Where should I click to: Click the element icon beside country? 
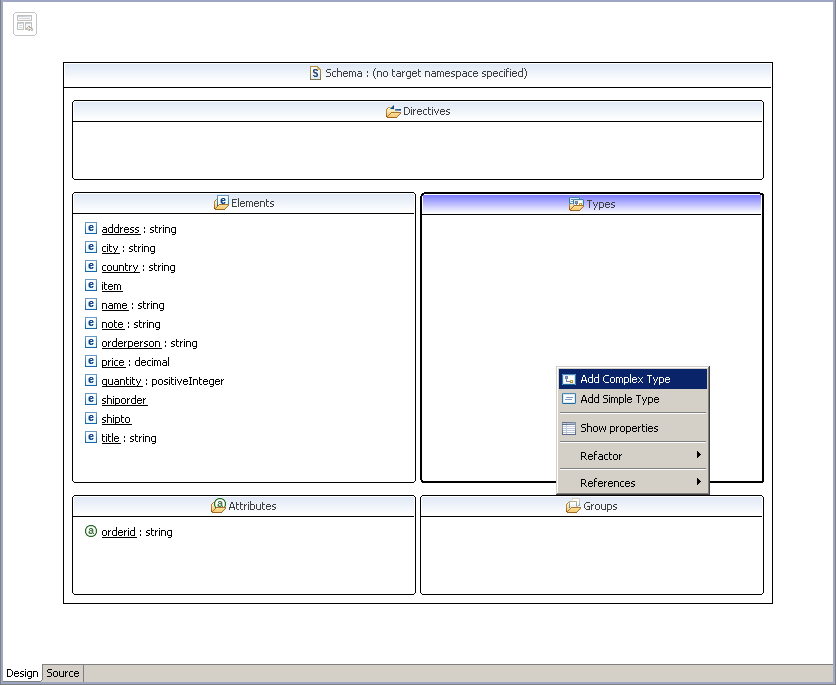[x=91, y=266]
